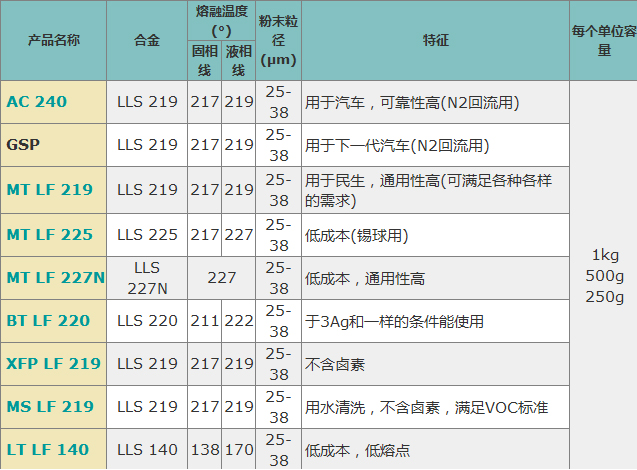Select the 粉末粒径 column header
Viewport: 637px width, 470px height.
(x=277, y=40)
